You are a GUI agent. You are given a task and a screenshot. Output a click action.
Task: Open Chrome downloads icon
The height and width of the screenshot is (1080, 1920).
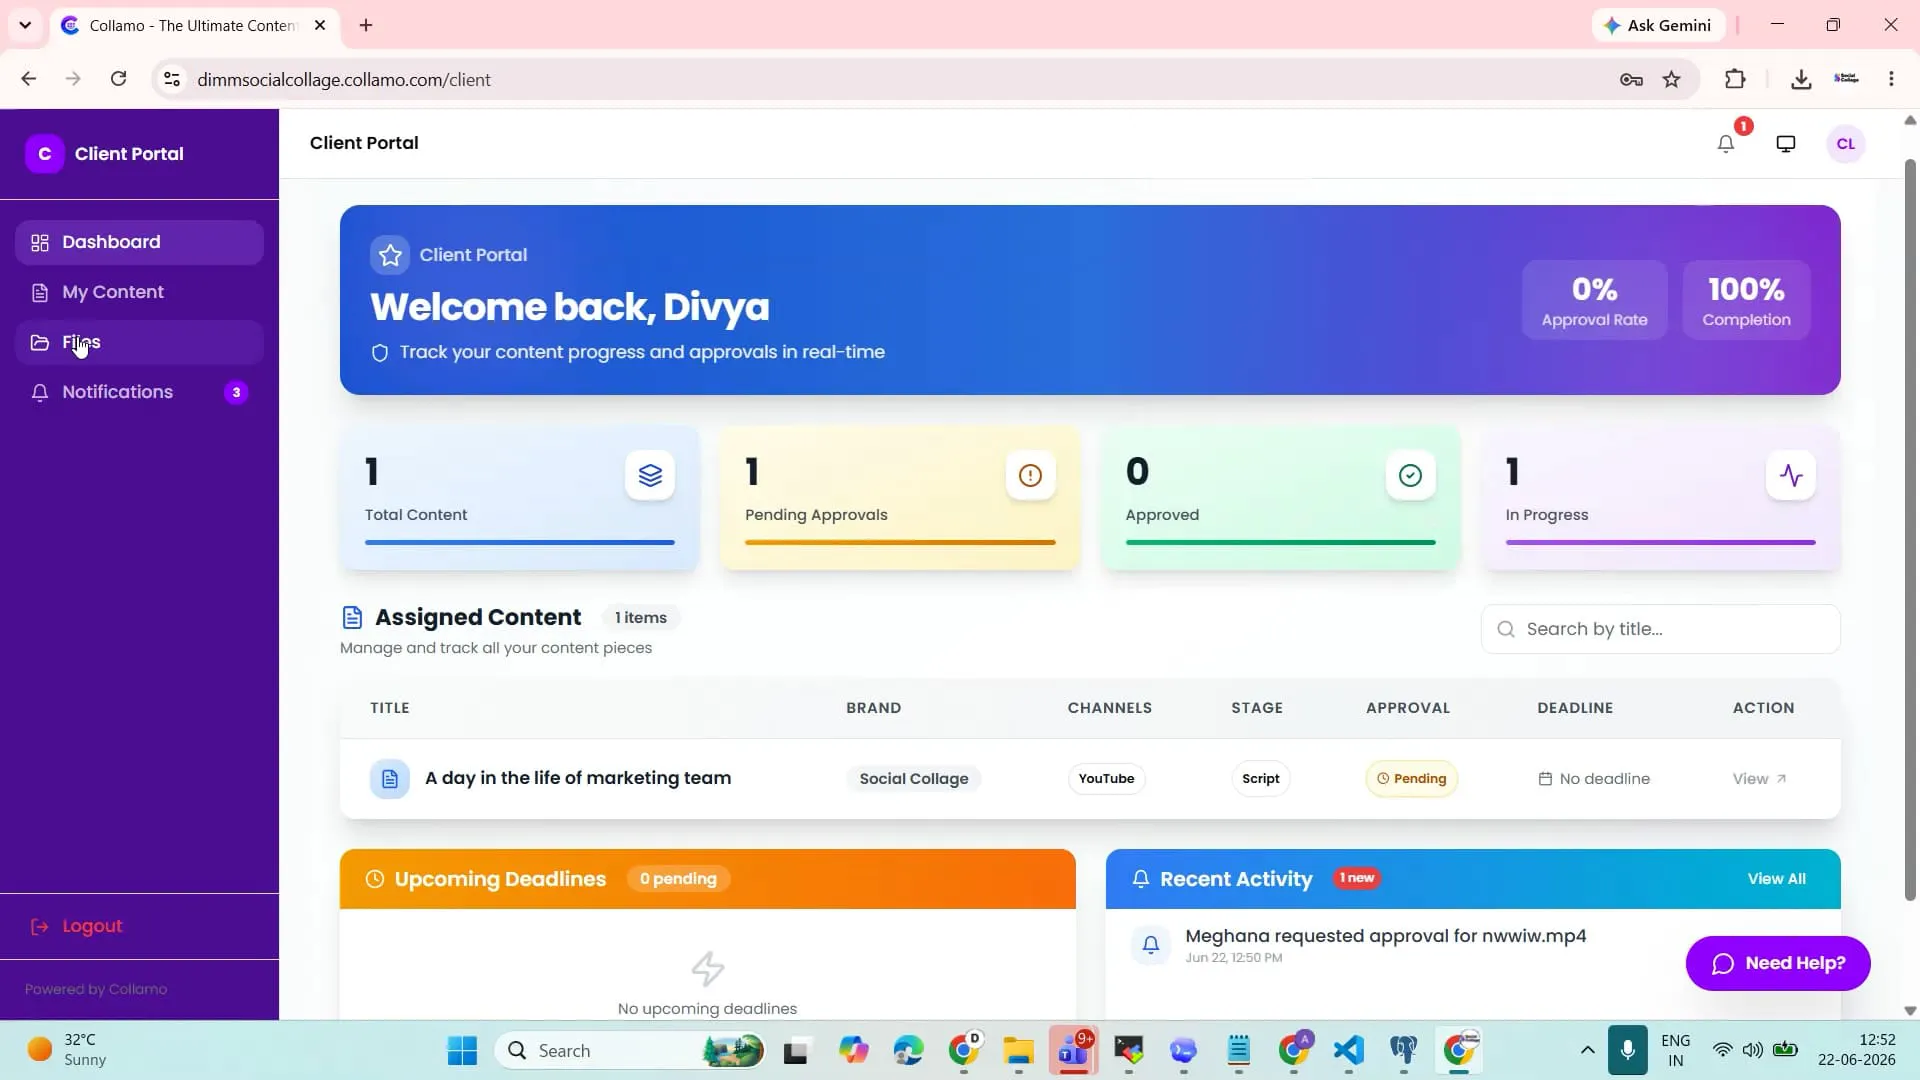pos(1801,80)
